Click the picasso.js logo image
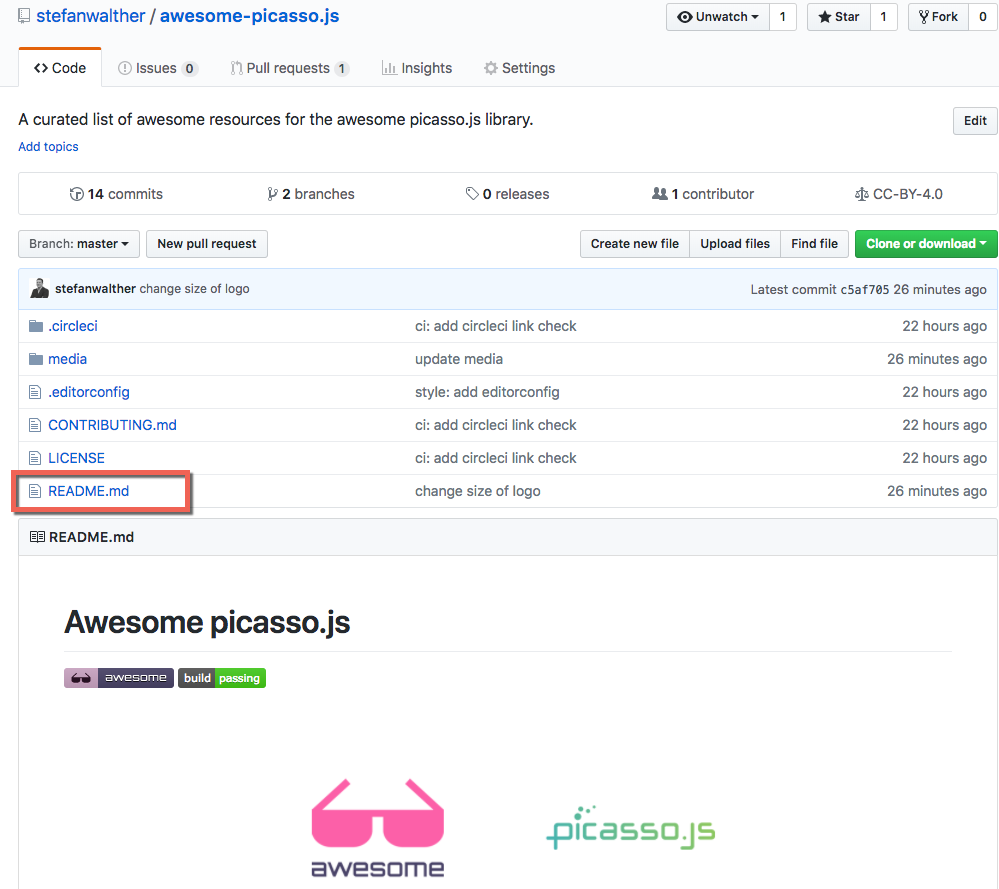999x889 pixels. (631, 827)
